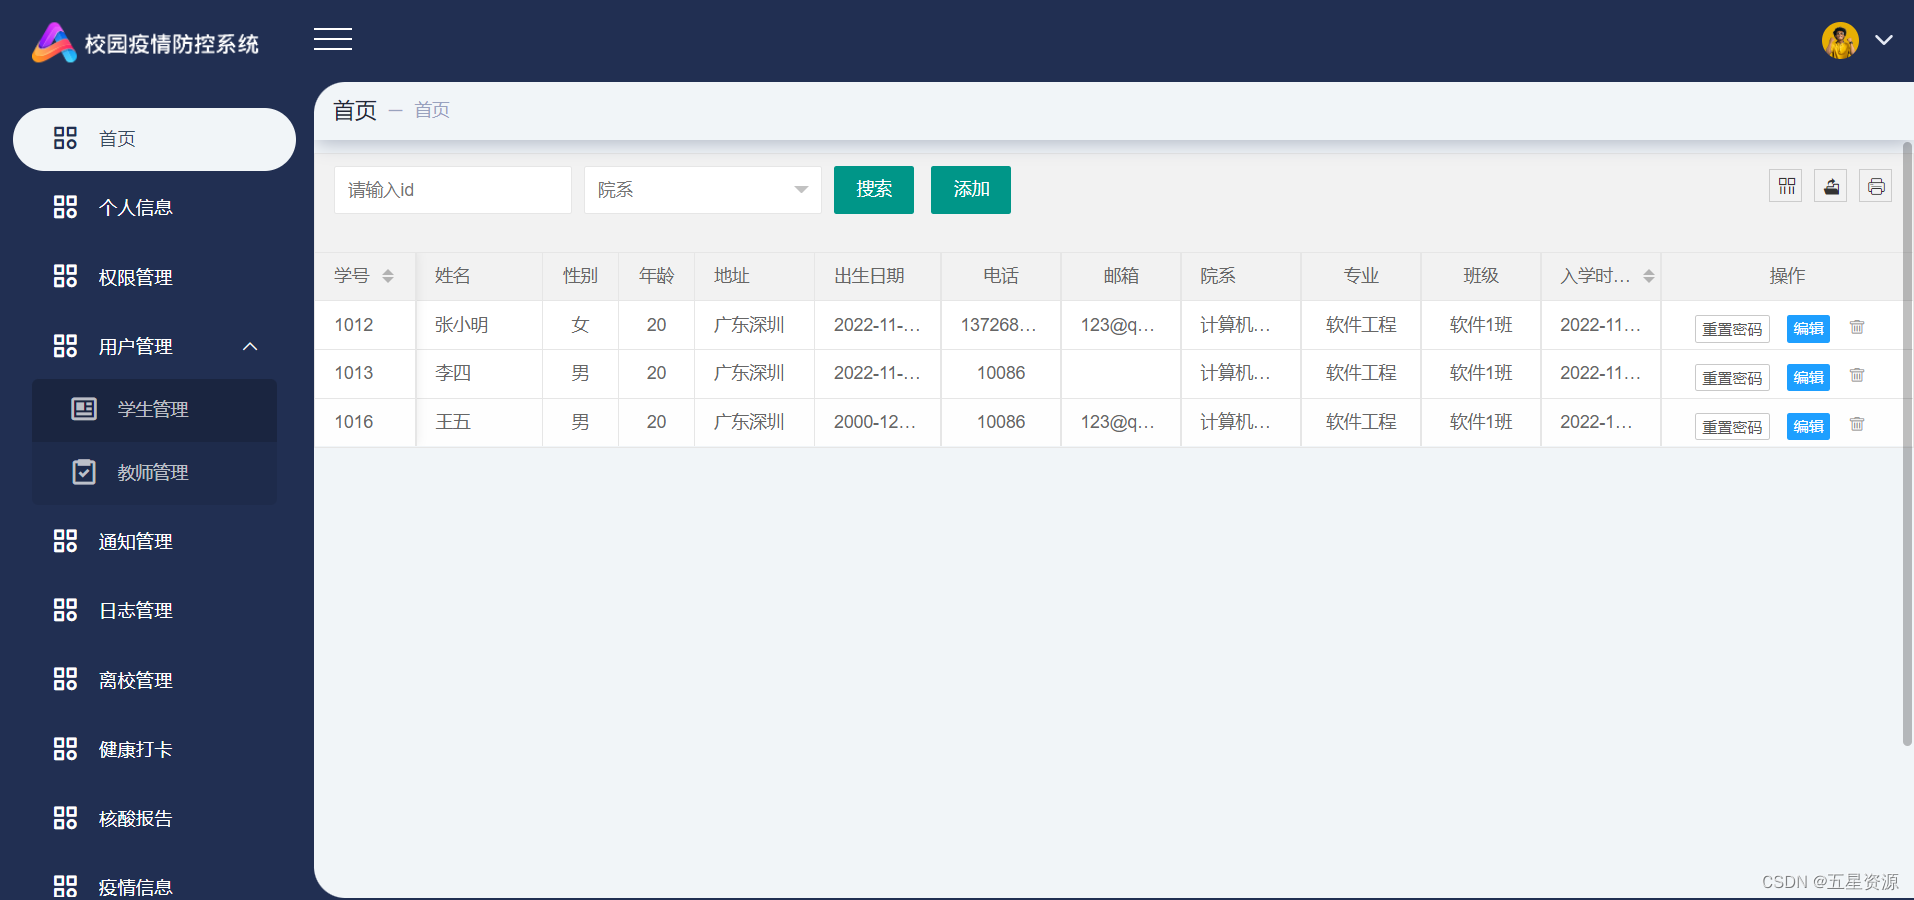Expand the user account dropdown chevron
The image size is (1914, 900).
pos(1884,40)
